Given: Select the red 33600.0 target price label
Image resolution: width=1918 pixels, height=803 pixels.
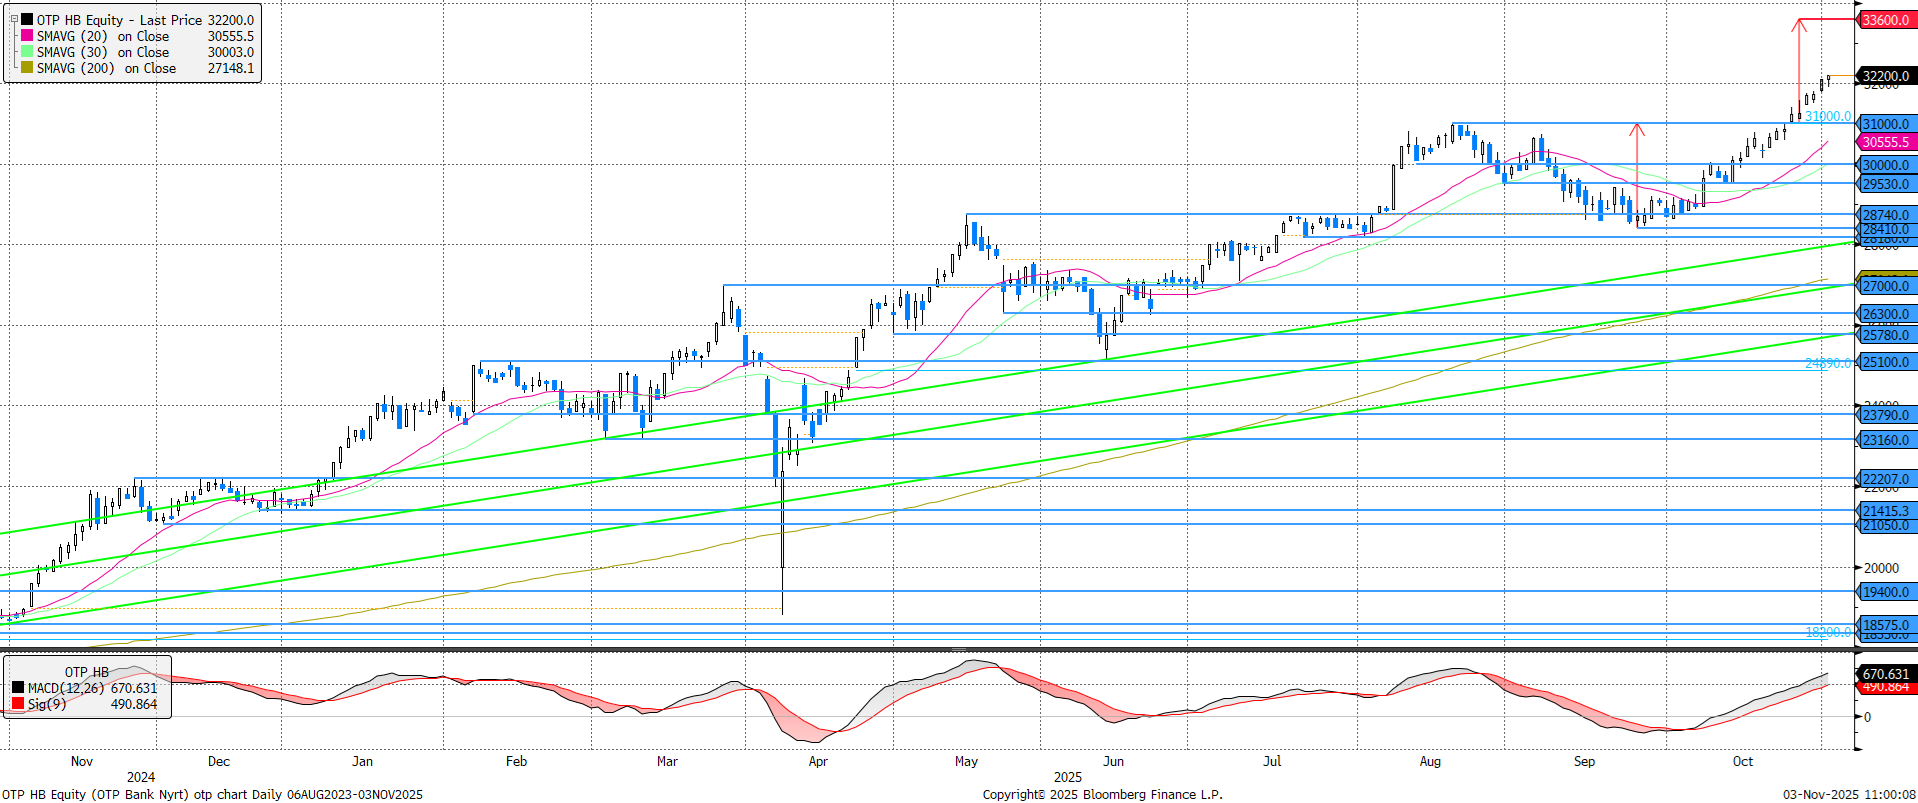Looking at the screenshot, I should [x=1885, y=20].
